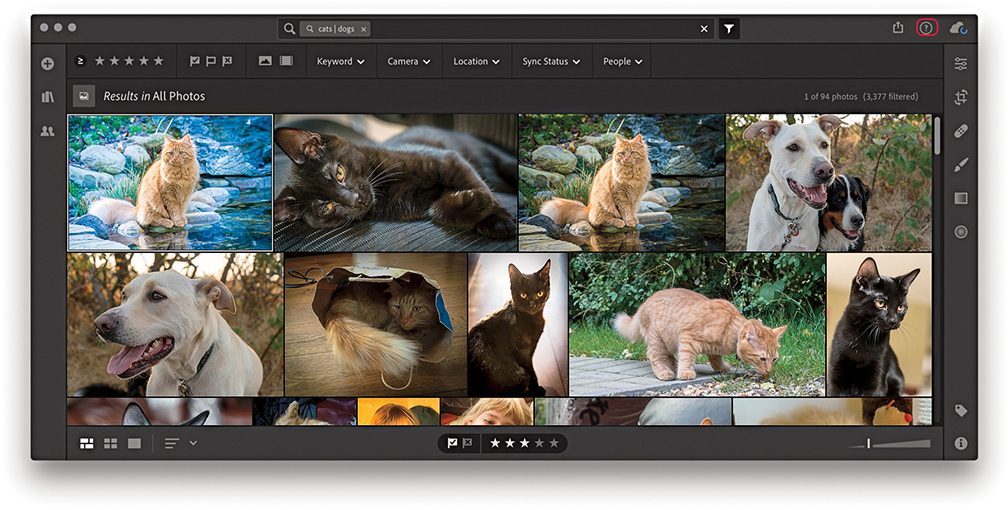The image size is (1008, 510).
Task: Toggle the picked flag filter
Action: pos(195,61)
